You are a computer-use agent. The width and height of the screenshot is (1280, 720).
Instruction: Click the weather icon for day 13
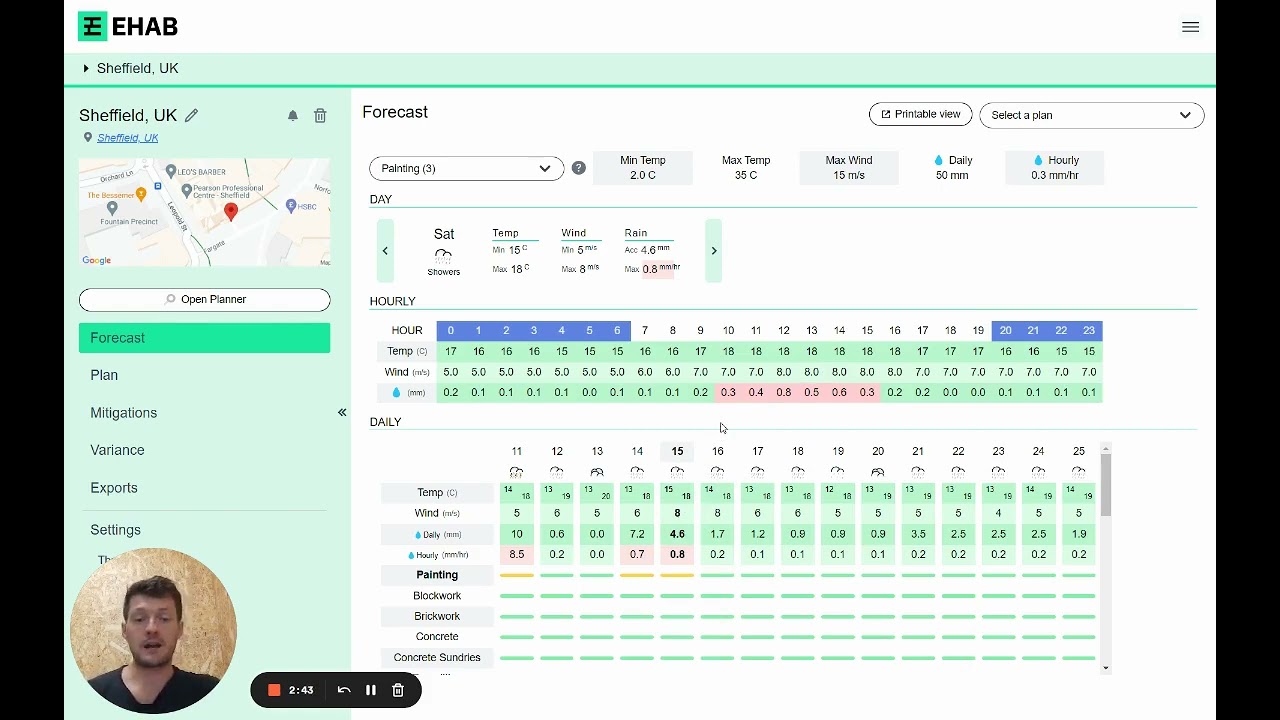597,472
